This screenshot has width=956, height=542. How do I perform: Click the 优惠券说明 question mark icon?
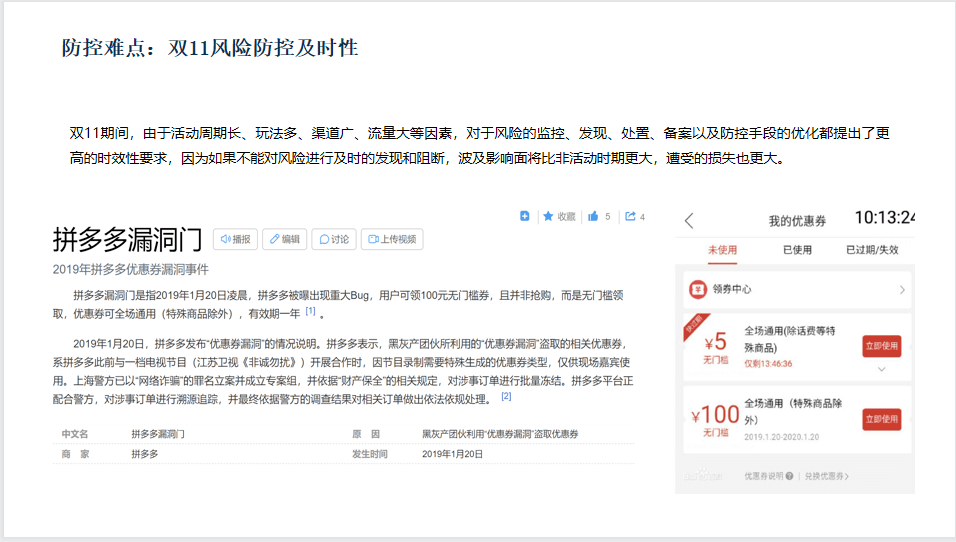[790, 476]
